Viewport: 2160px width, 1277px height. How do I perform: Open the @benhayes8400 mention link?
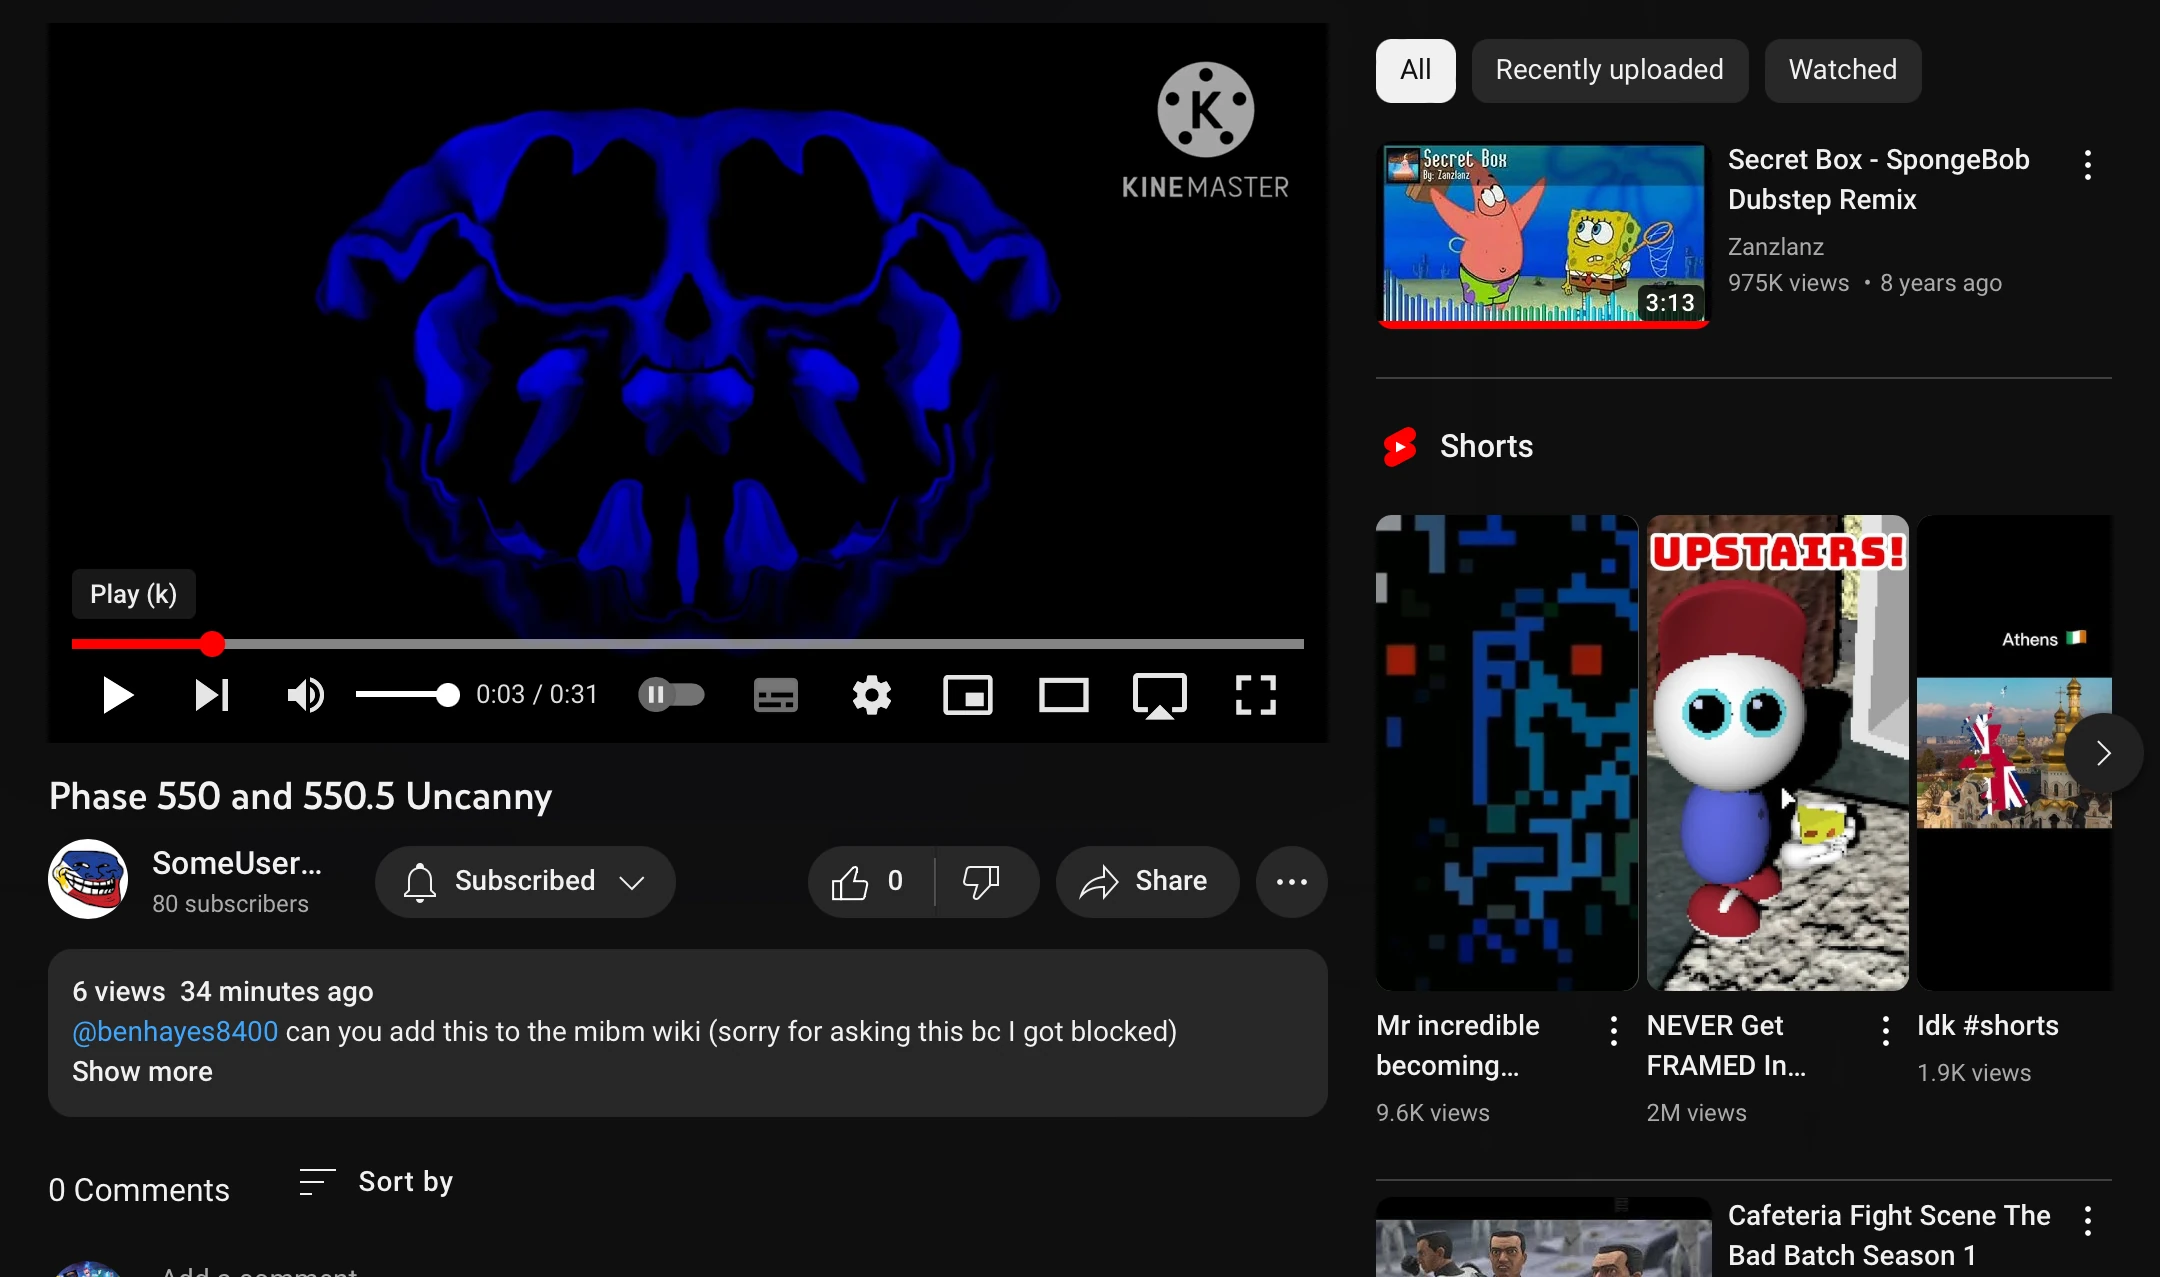click(175, 1032)
